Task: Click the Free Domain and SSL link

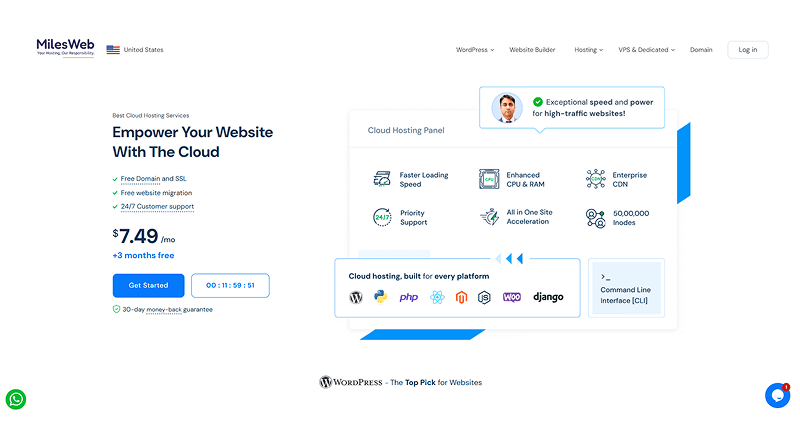Action: [x=155, y=179]
